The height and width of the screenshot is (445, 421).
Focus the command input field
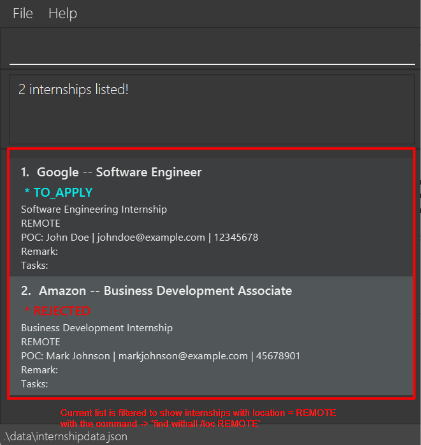[212, 49]
